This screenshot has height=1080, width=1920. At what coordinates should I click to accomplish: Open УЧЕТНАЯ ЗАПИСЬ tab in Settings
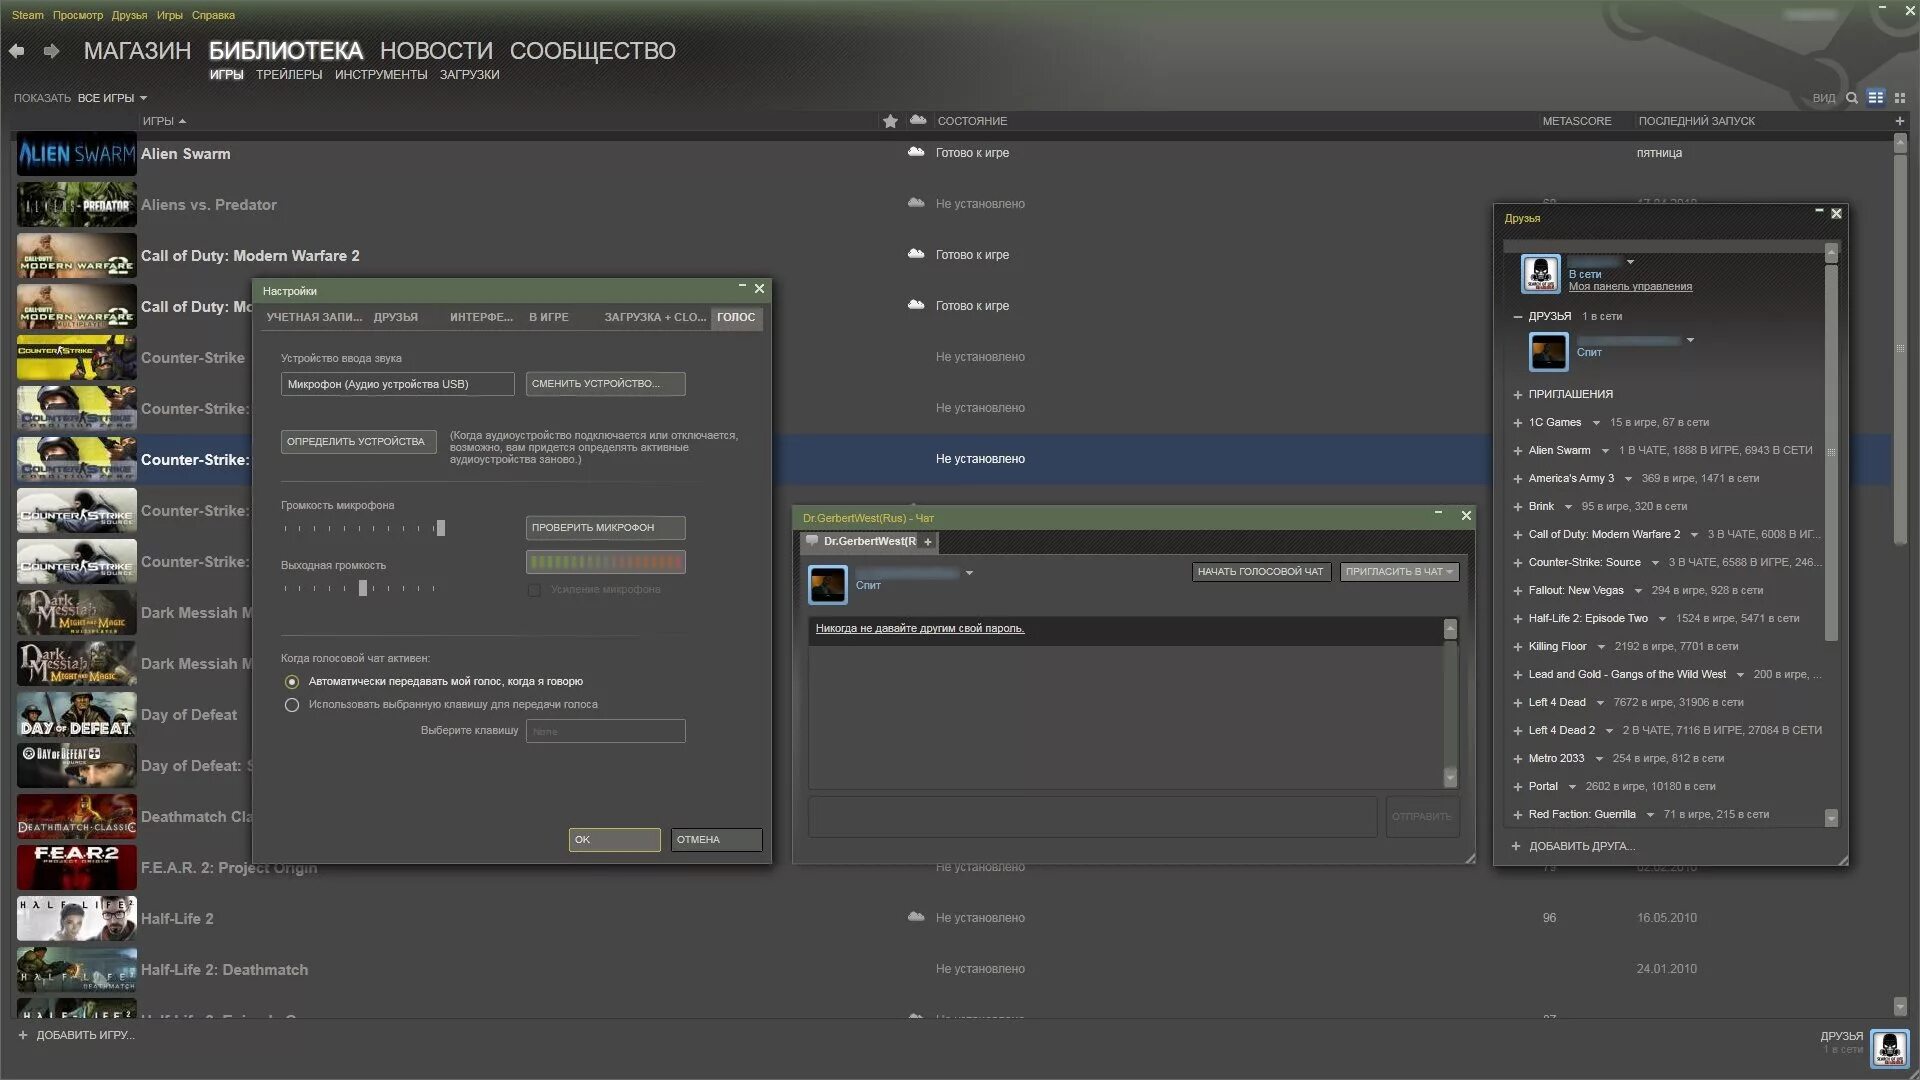click(314, 317)
